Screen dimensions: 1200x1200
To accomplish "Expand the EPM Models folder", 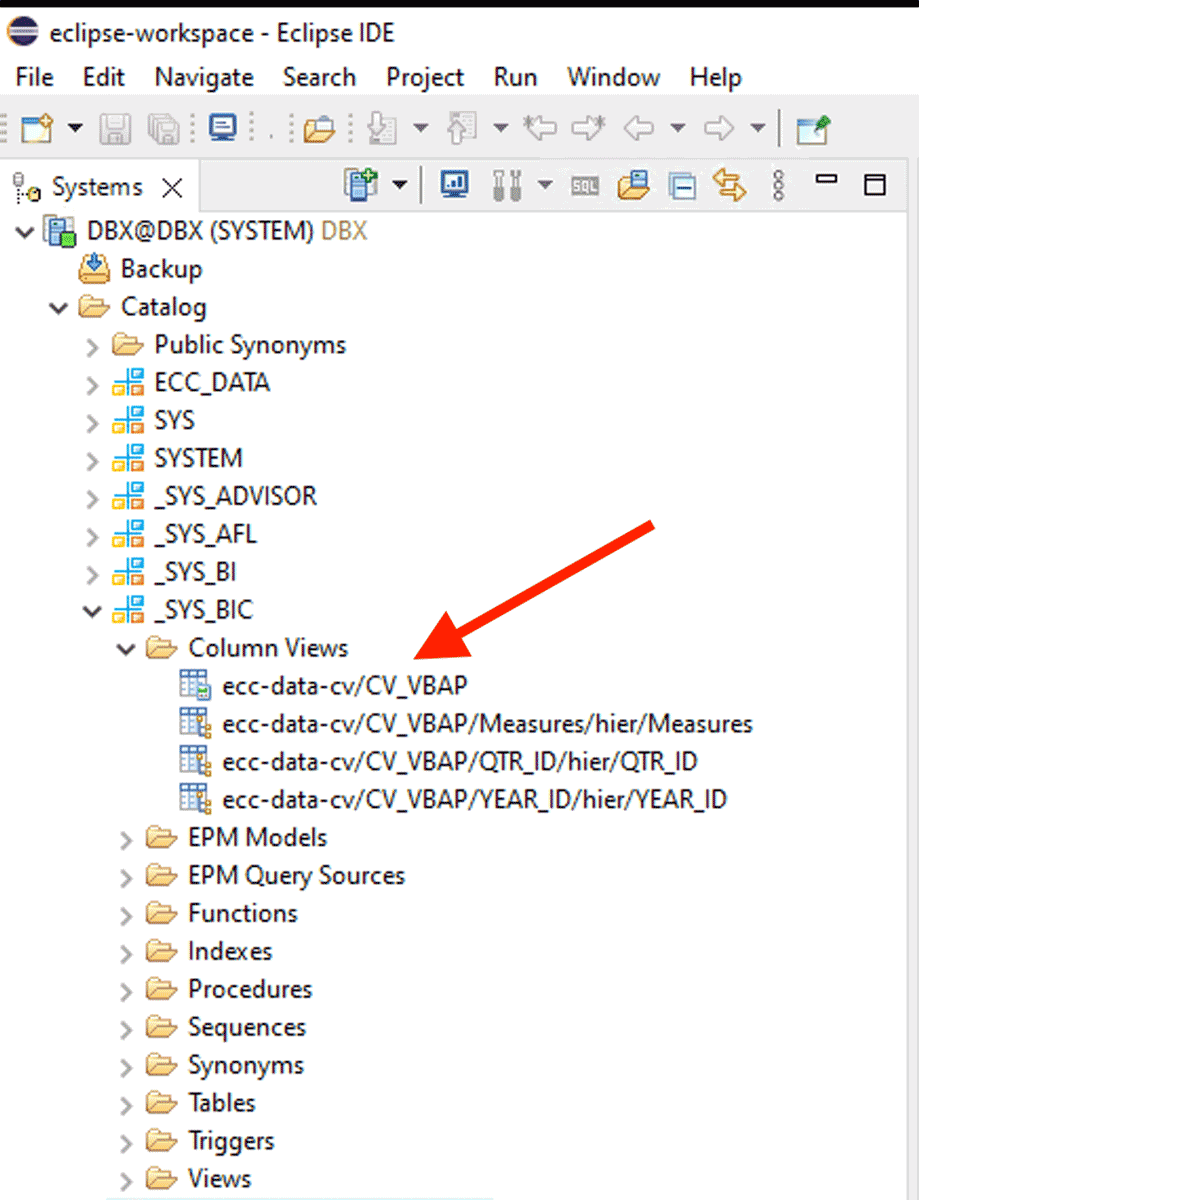I will [x=126, y=840].
